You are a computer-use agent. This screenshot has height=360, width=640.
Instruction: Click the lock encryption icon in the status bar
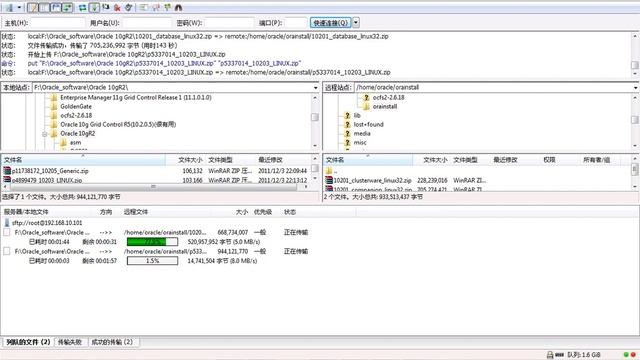[x=550, y=355]
